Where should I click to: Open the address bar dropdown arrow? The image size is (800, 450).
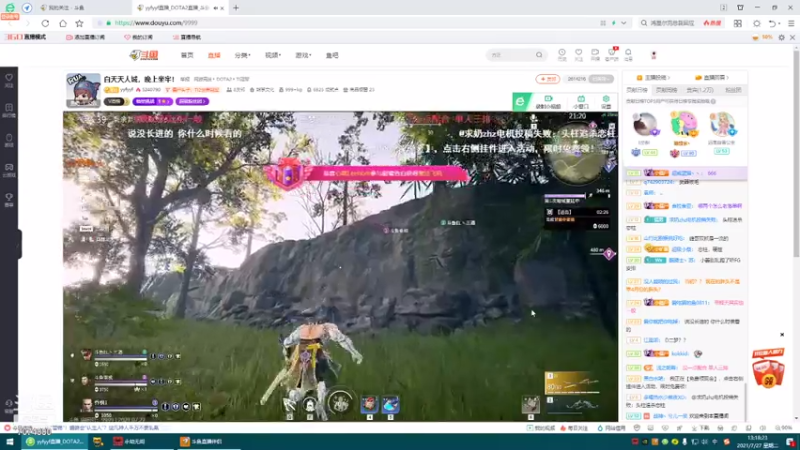click(x=623, y=23)
